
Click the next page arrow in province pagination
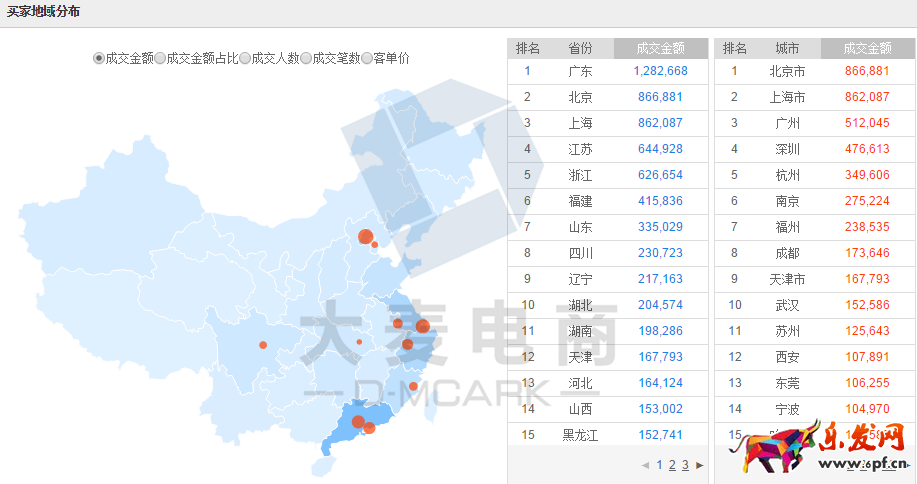pos(700,465)
